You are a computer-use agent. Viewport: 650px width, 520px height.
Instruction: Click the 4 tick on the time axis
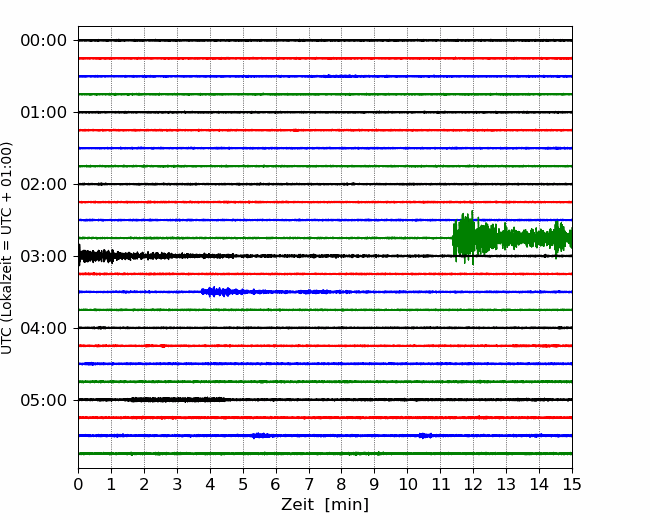(210, 484)
